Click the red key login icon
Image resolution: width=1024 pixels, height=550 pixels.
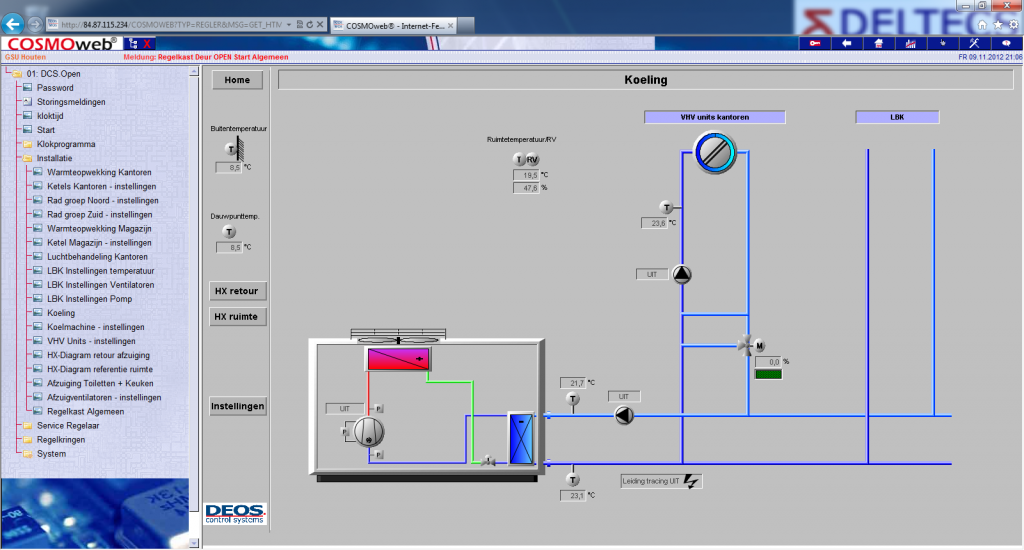815,43
